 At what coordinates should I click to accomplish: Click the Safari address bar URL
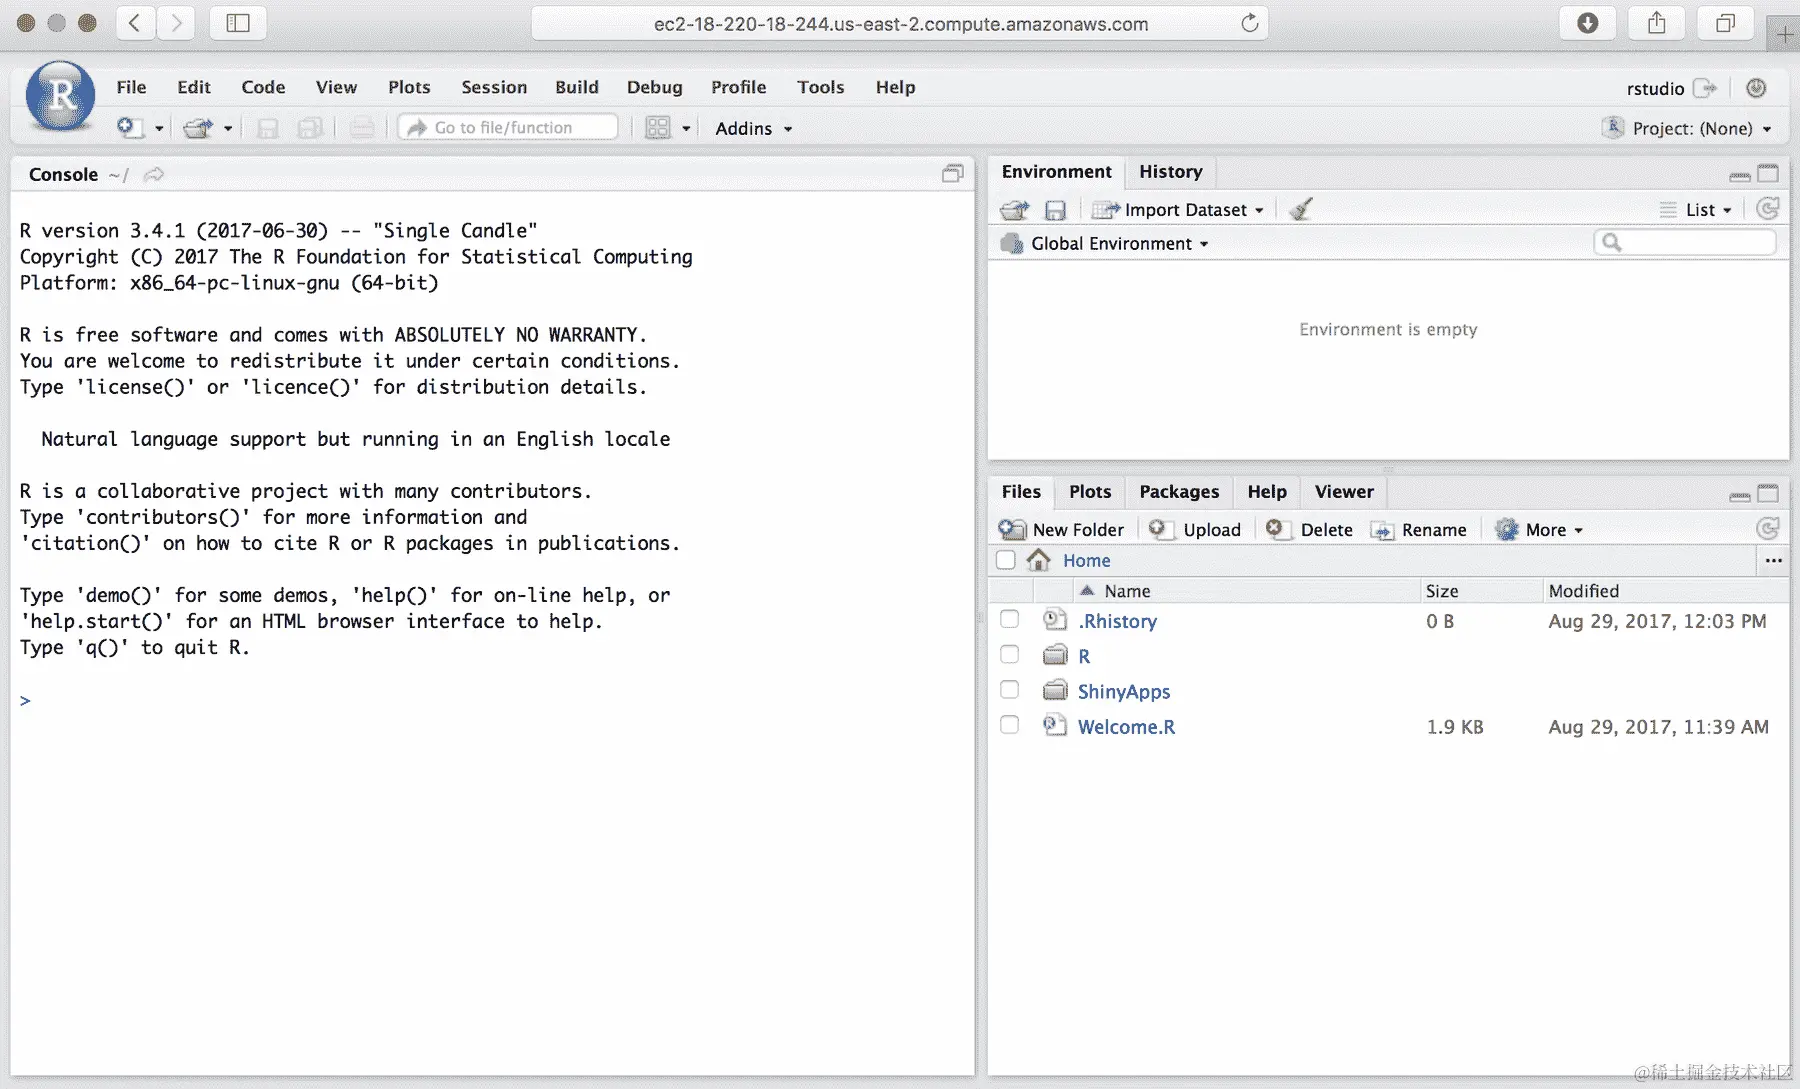900,23
